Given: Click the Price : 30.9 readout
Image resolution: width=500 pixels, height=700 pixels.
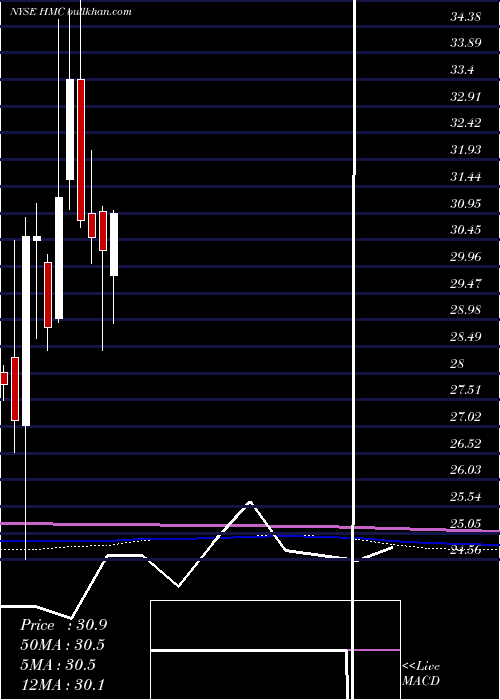Looking at the screenshot, I should point(63,625).
